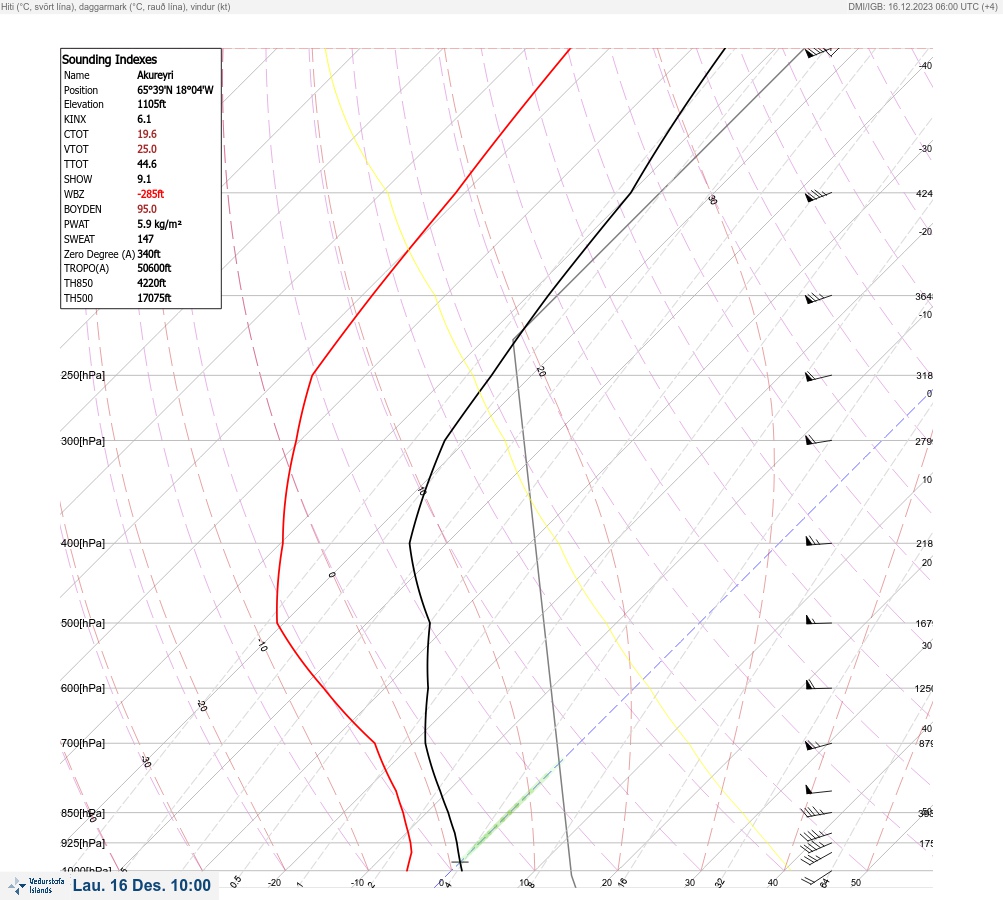Click the zero degree value '340ft'
1003x900 pixels.
(x=148, y=254)
